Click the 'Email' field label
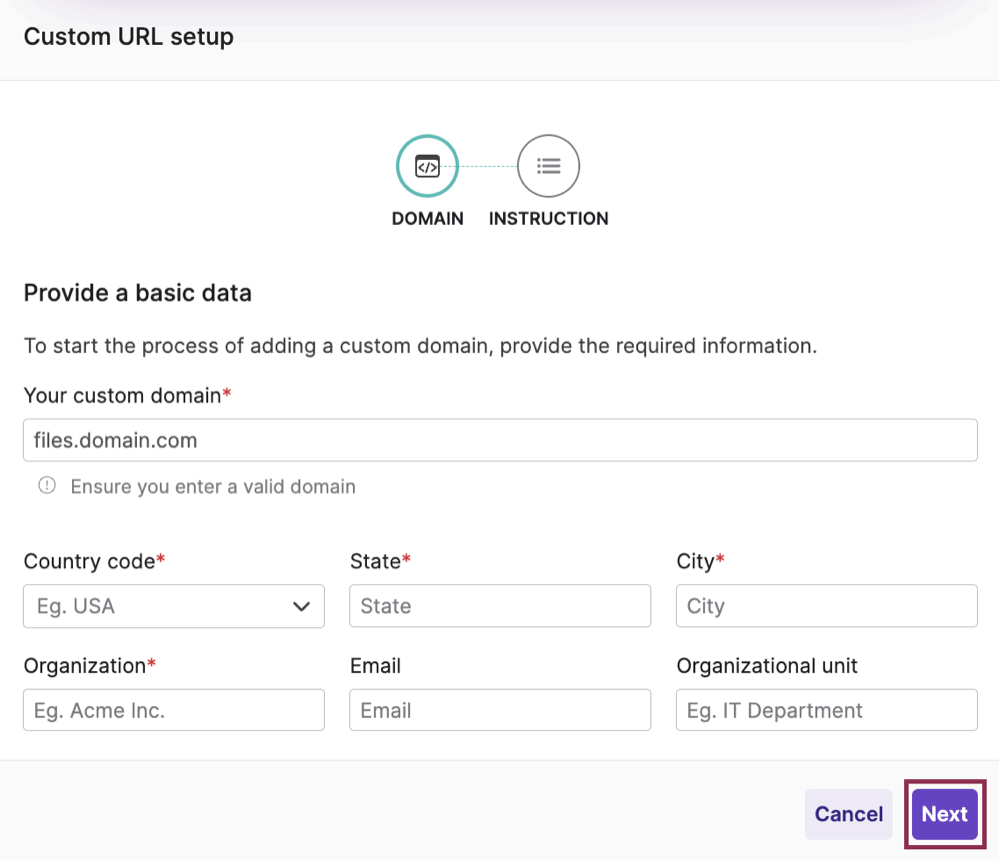 [375, 666]
